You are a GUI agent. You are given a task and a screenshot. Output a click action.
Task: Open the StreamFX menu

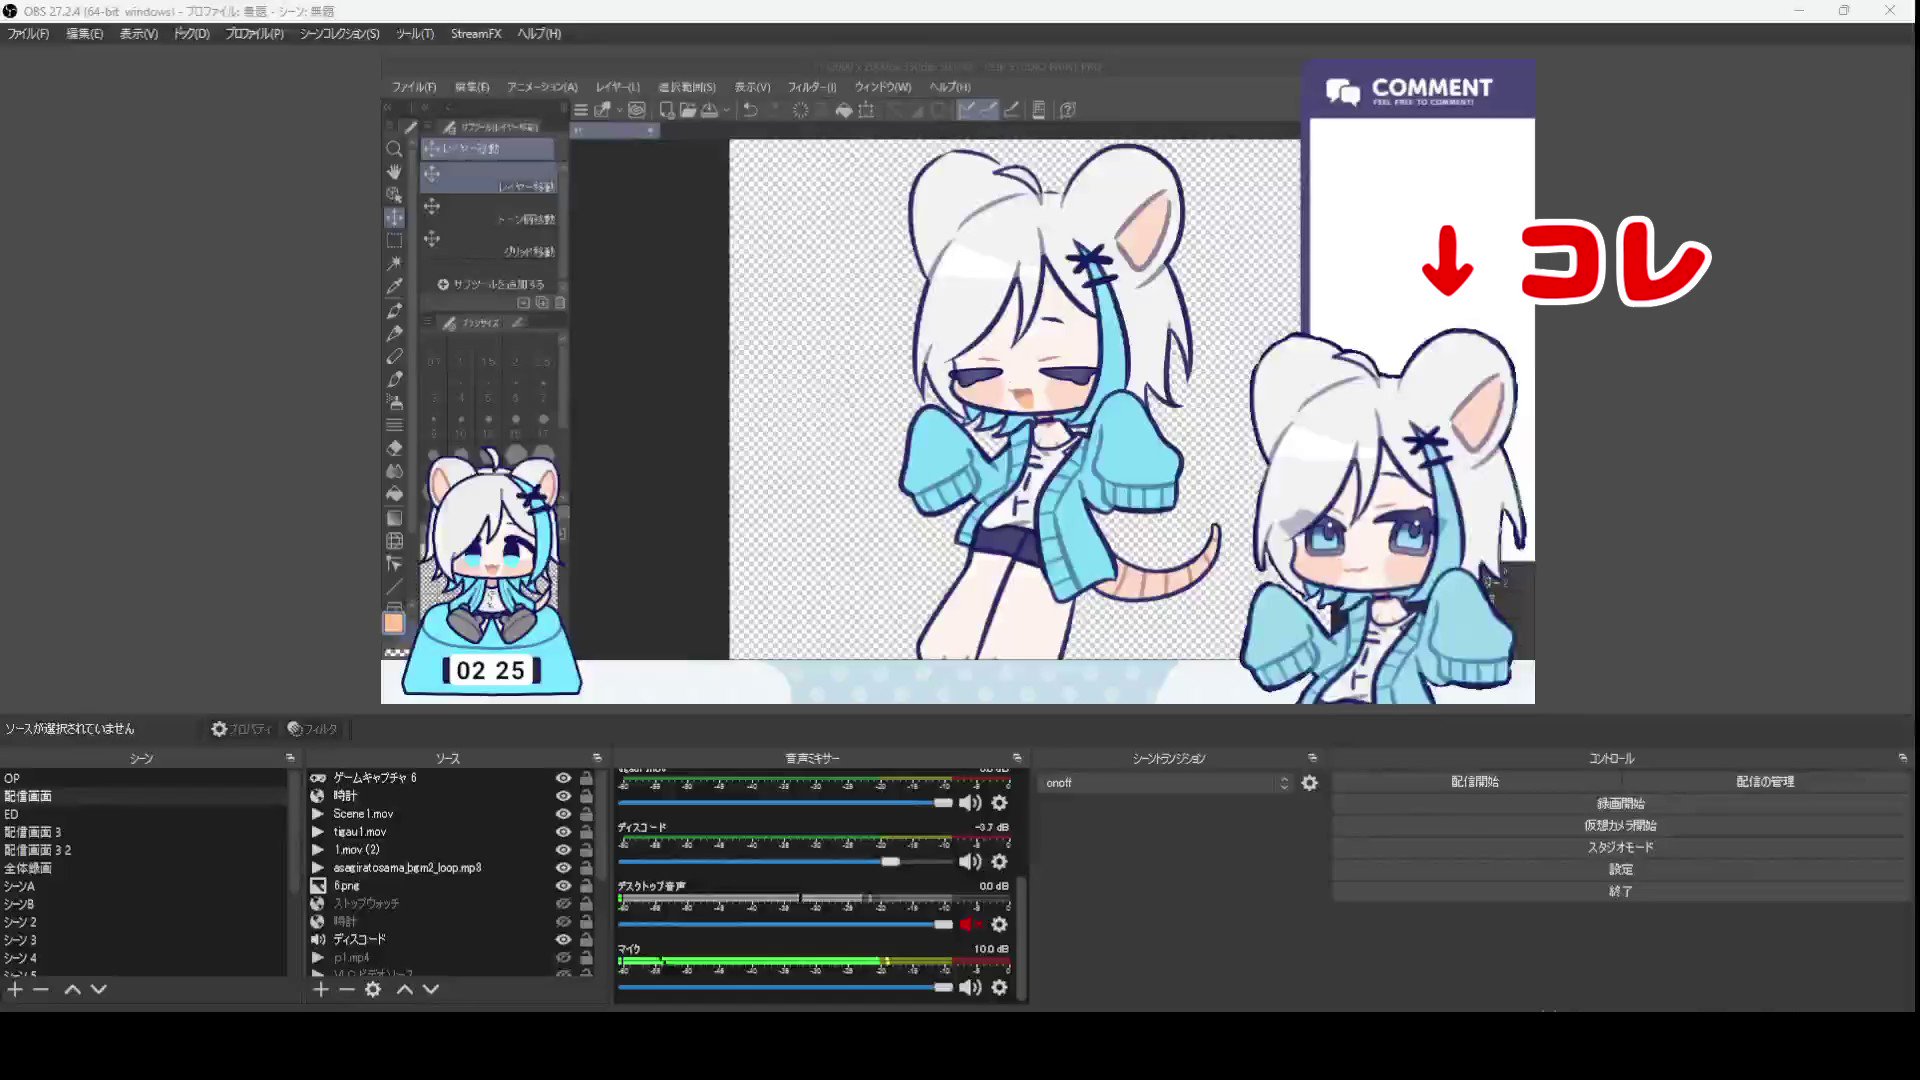coord(476,34)
